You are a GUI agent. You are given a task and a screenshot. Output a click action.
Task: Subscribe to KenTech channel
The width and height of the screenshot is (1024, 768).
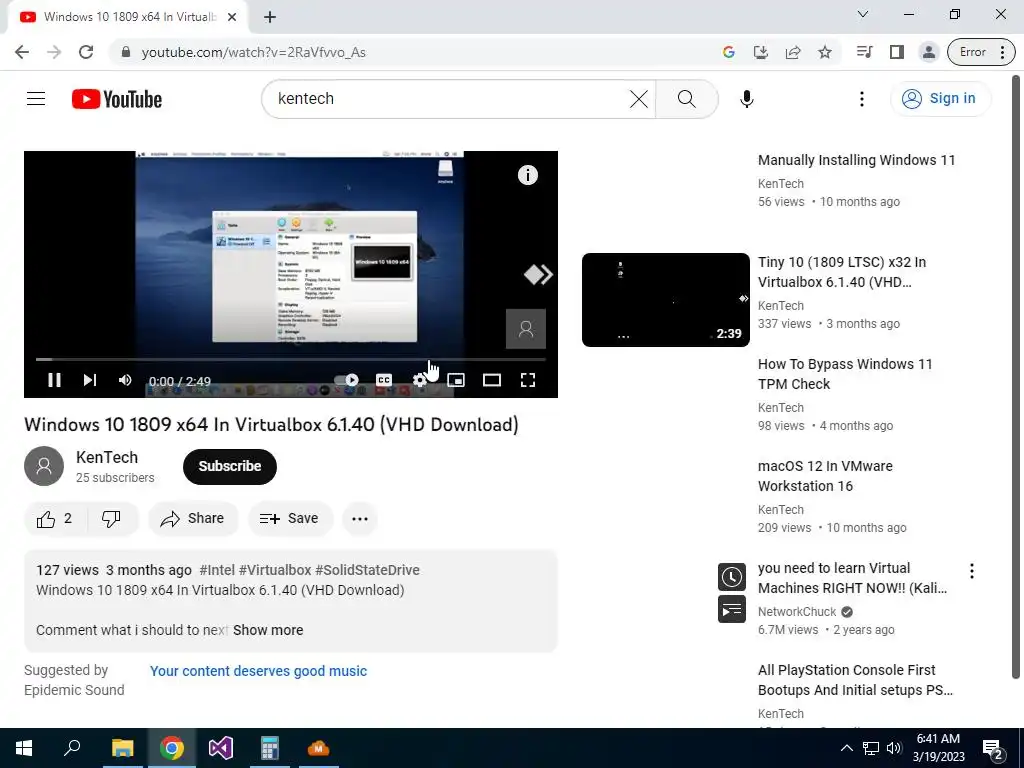click(230, 466)
